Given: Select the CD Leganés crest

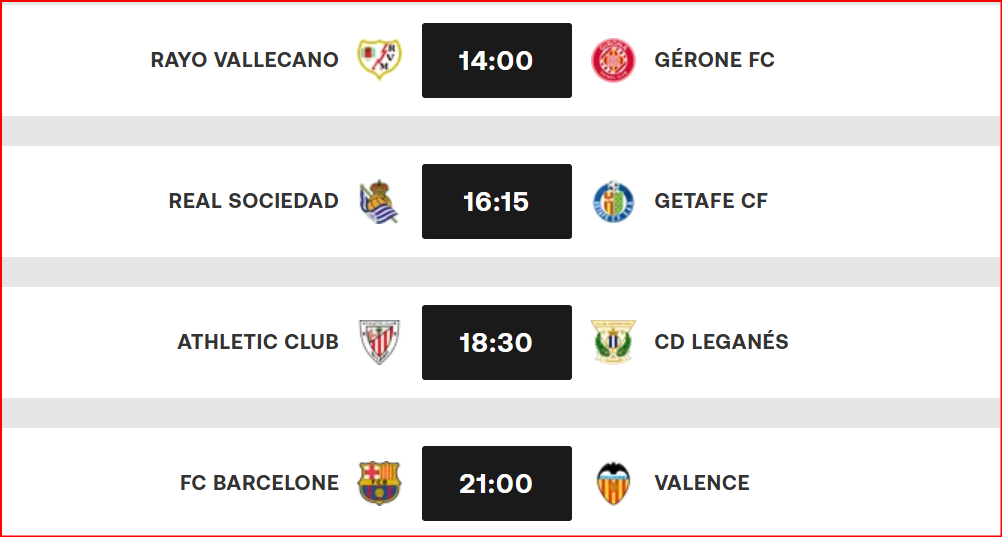Looking at the screenshot, I should point(613,342).
